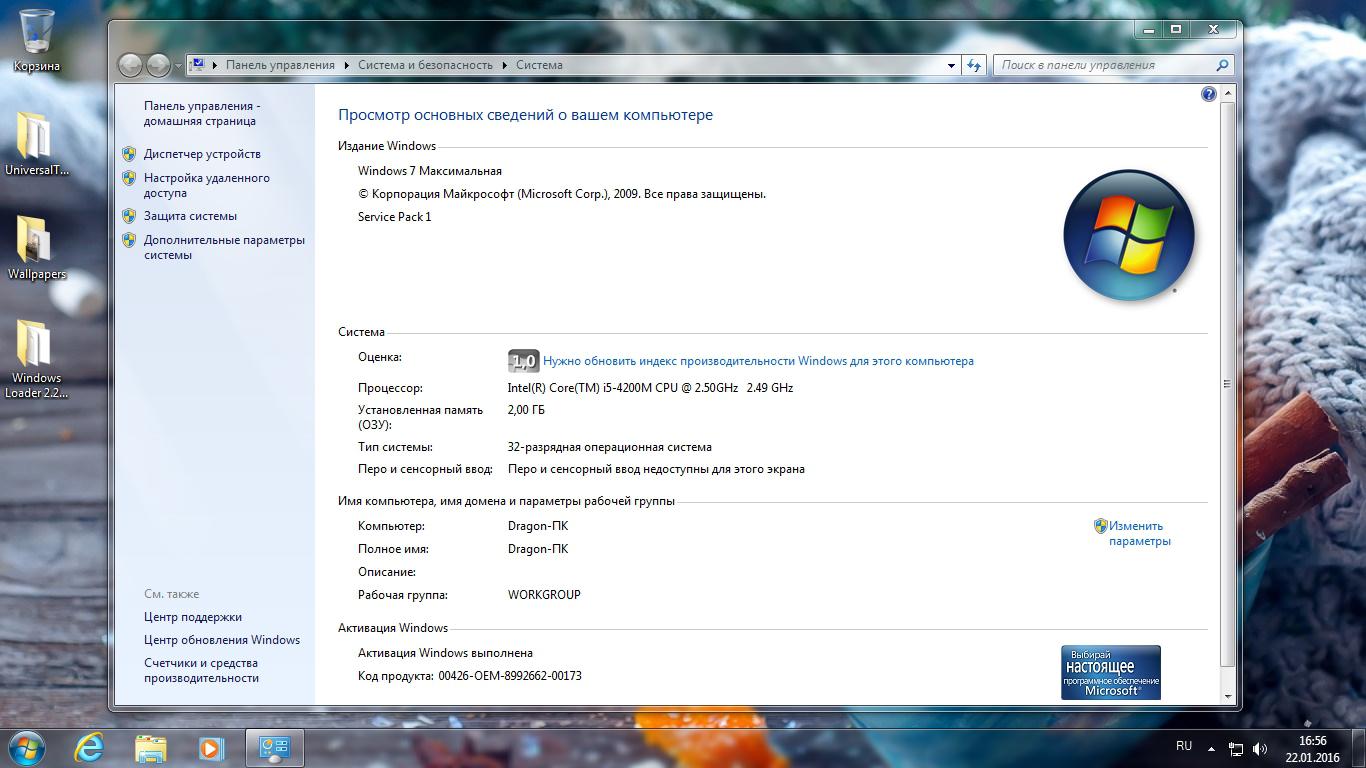
Task: Open the Windows Start menu orb
Action: click(27, 748)
